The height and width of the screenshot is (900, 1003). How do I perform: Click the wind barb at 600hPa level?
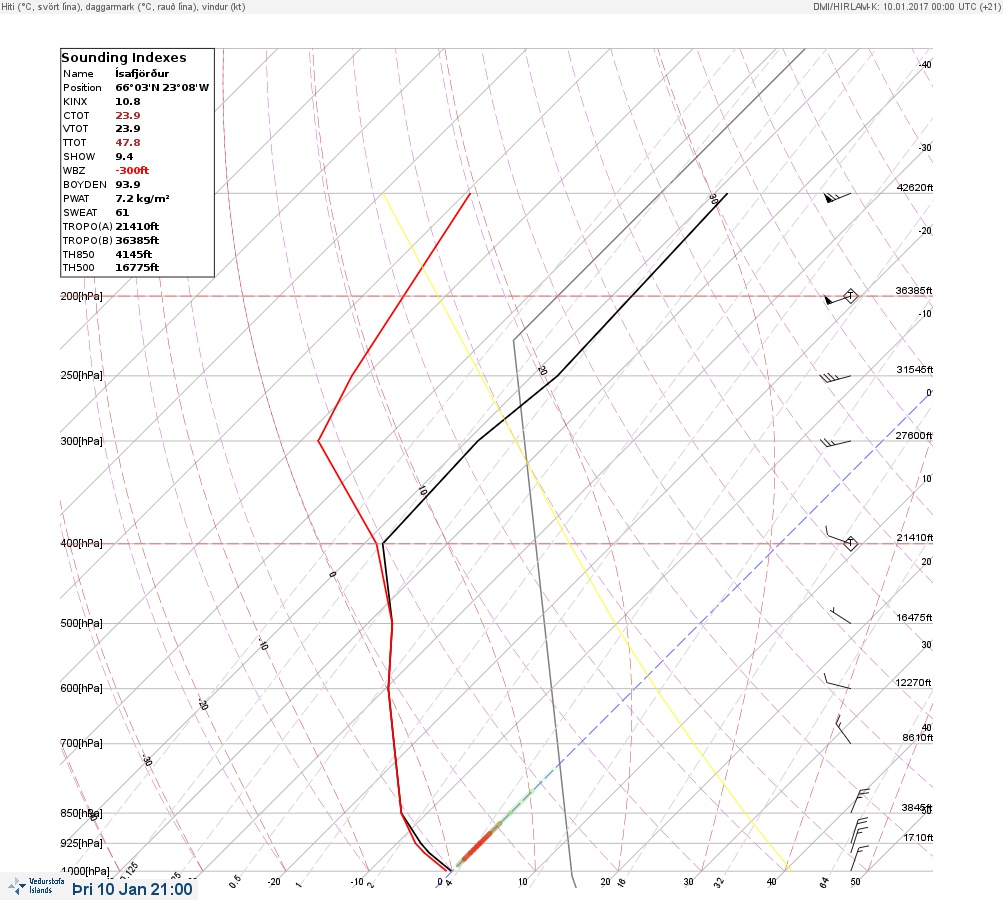tap(837, 681)
